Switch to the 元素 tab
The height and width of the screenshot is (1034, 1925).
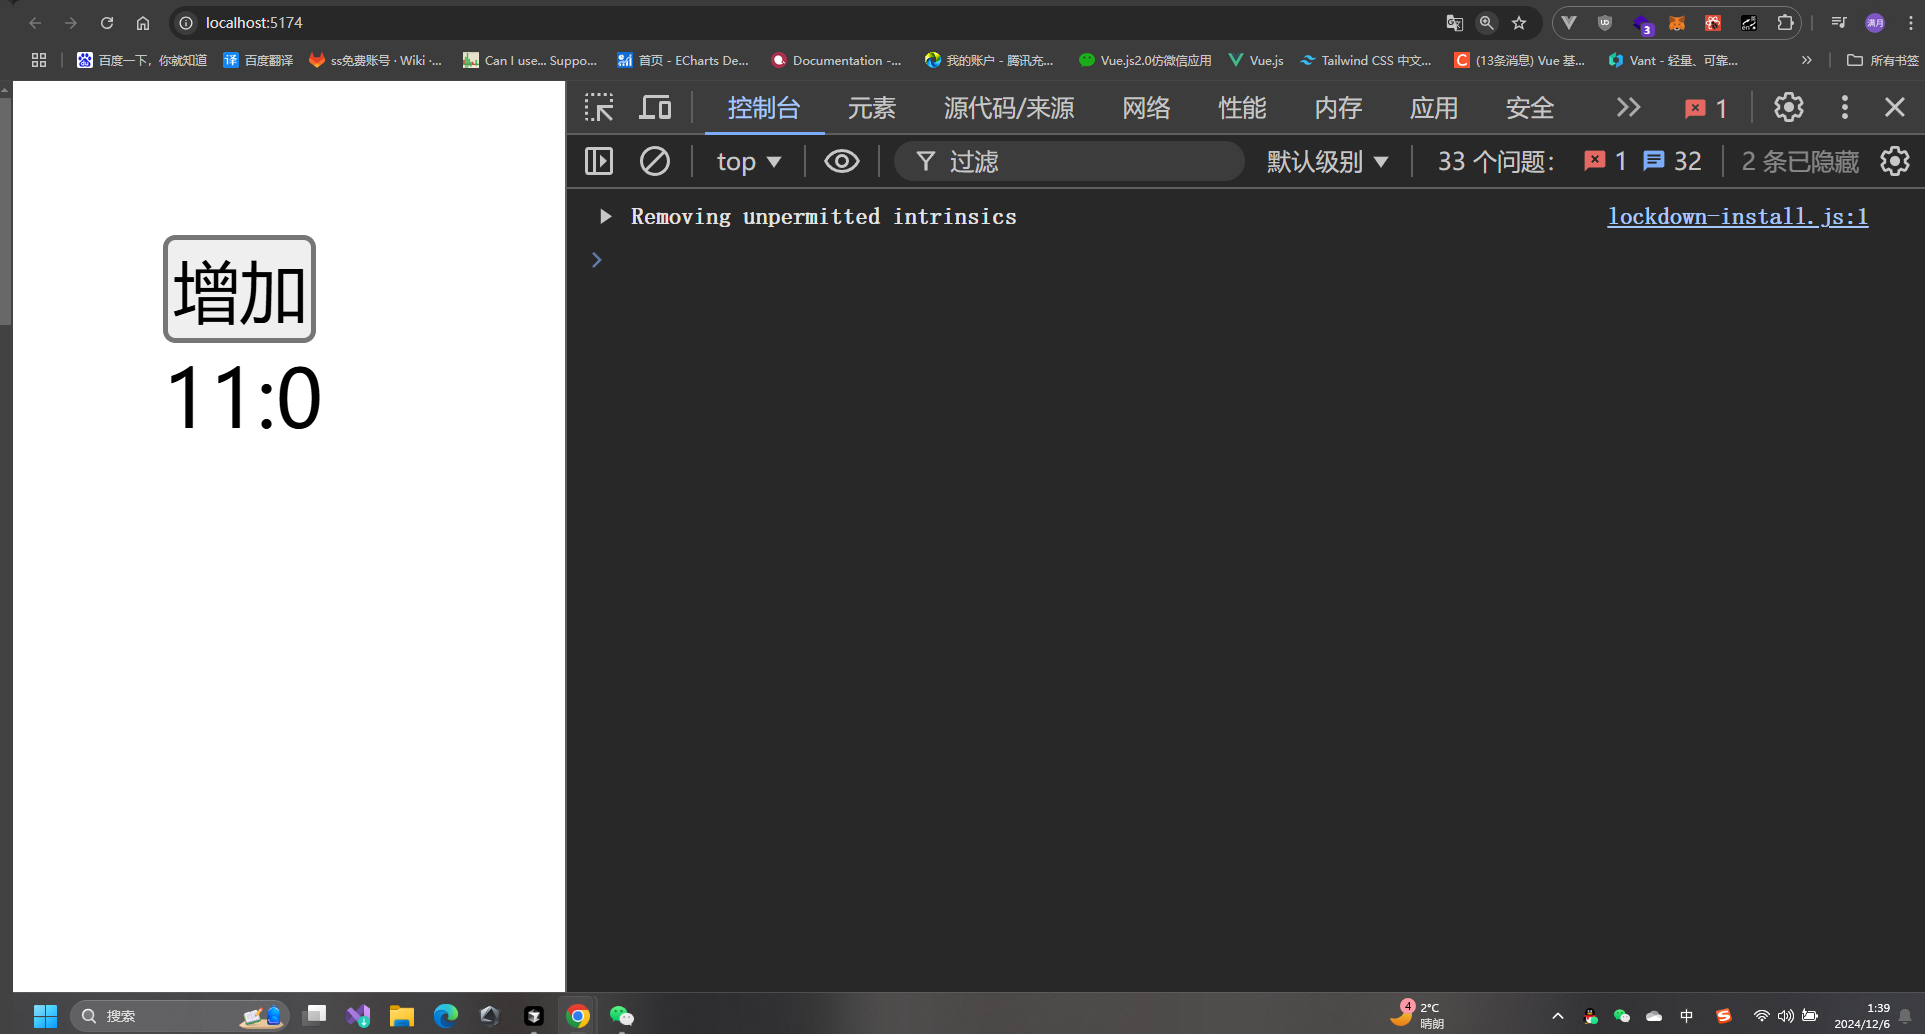point(872,108)
